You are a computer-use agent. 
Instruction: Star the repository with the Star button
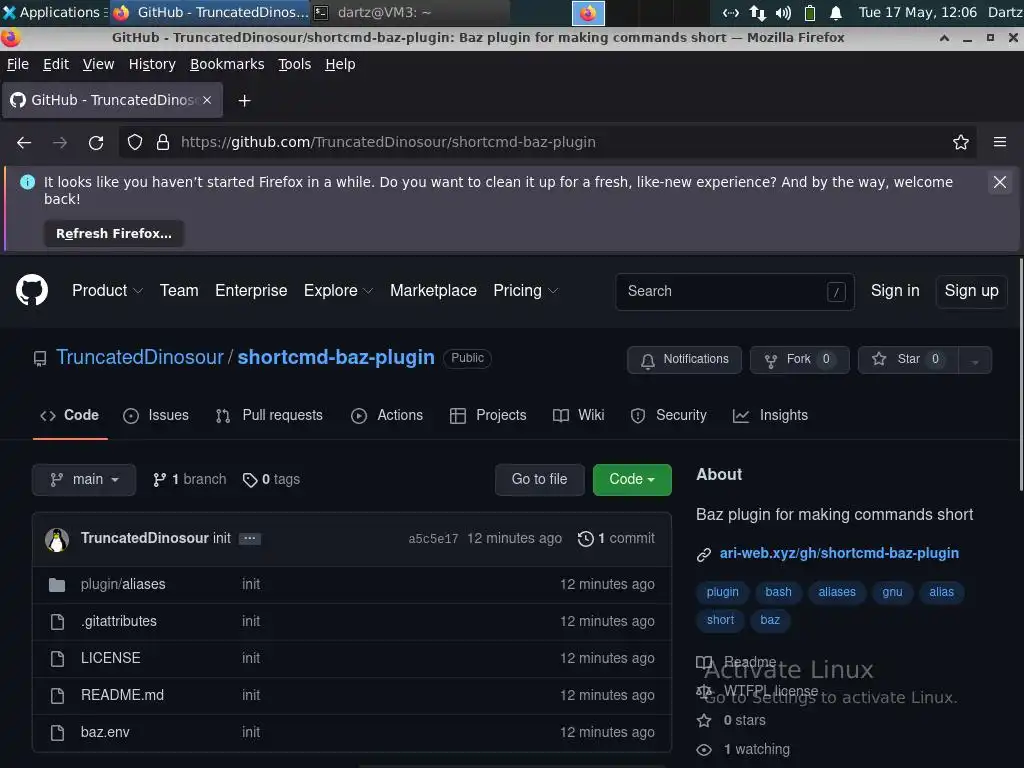tap(908, 360)
